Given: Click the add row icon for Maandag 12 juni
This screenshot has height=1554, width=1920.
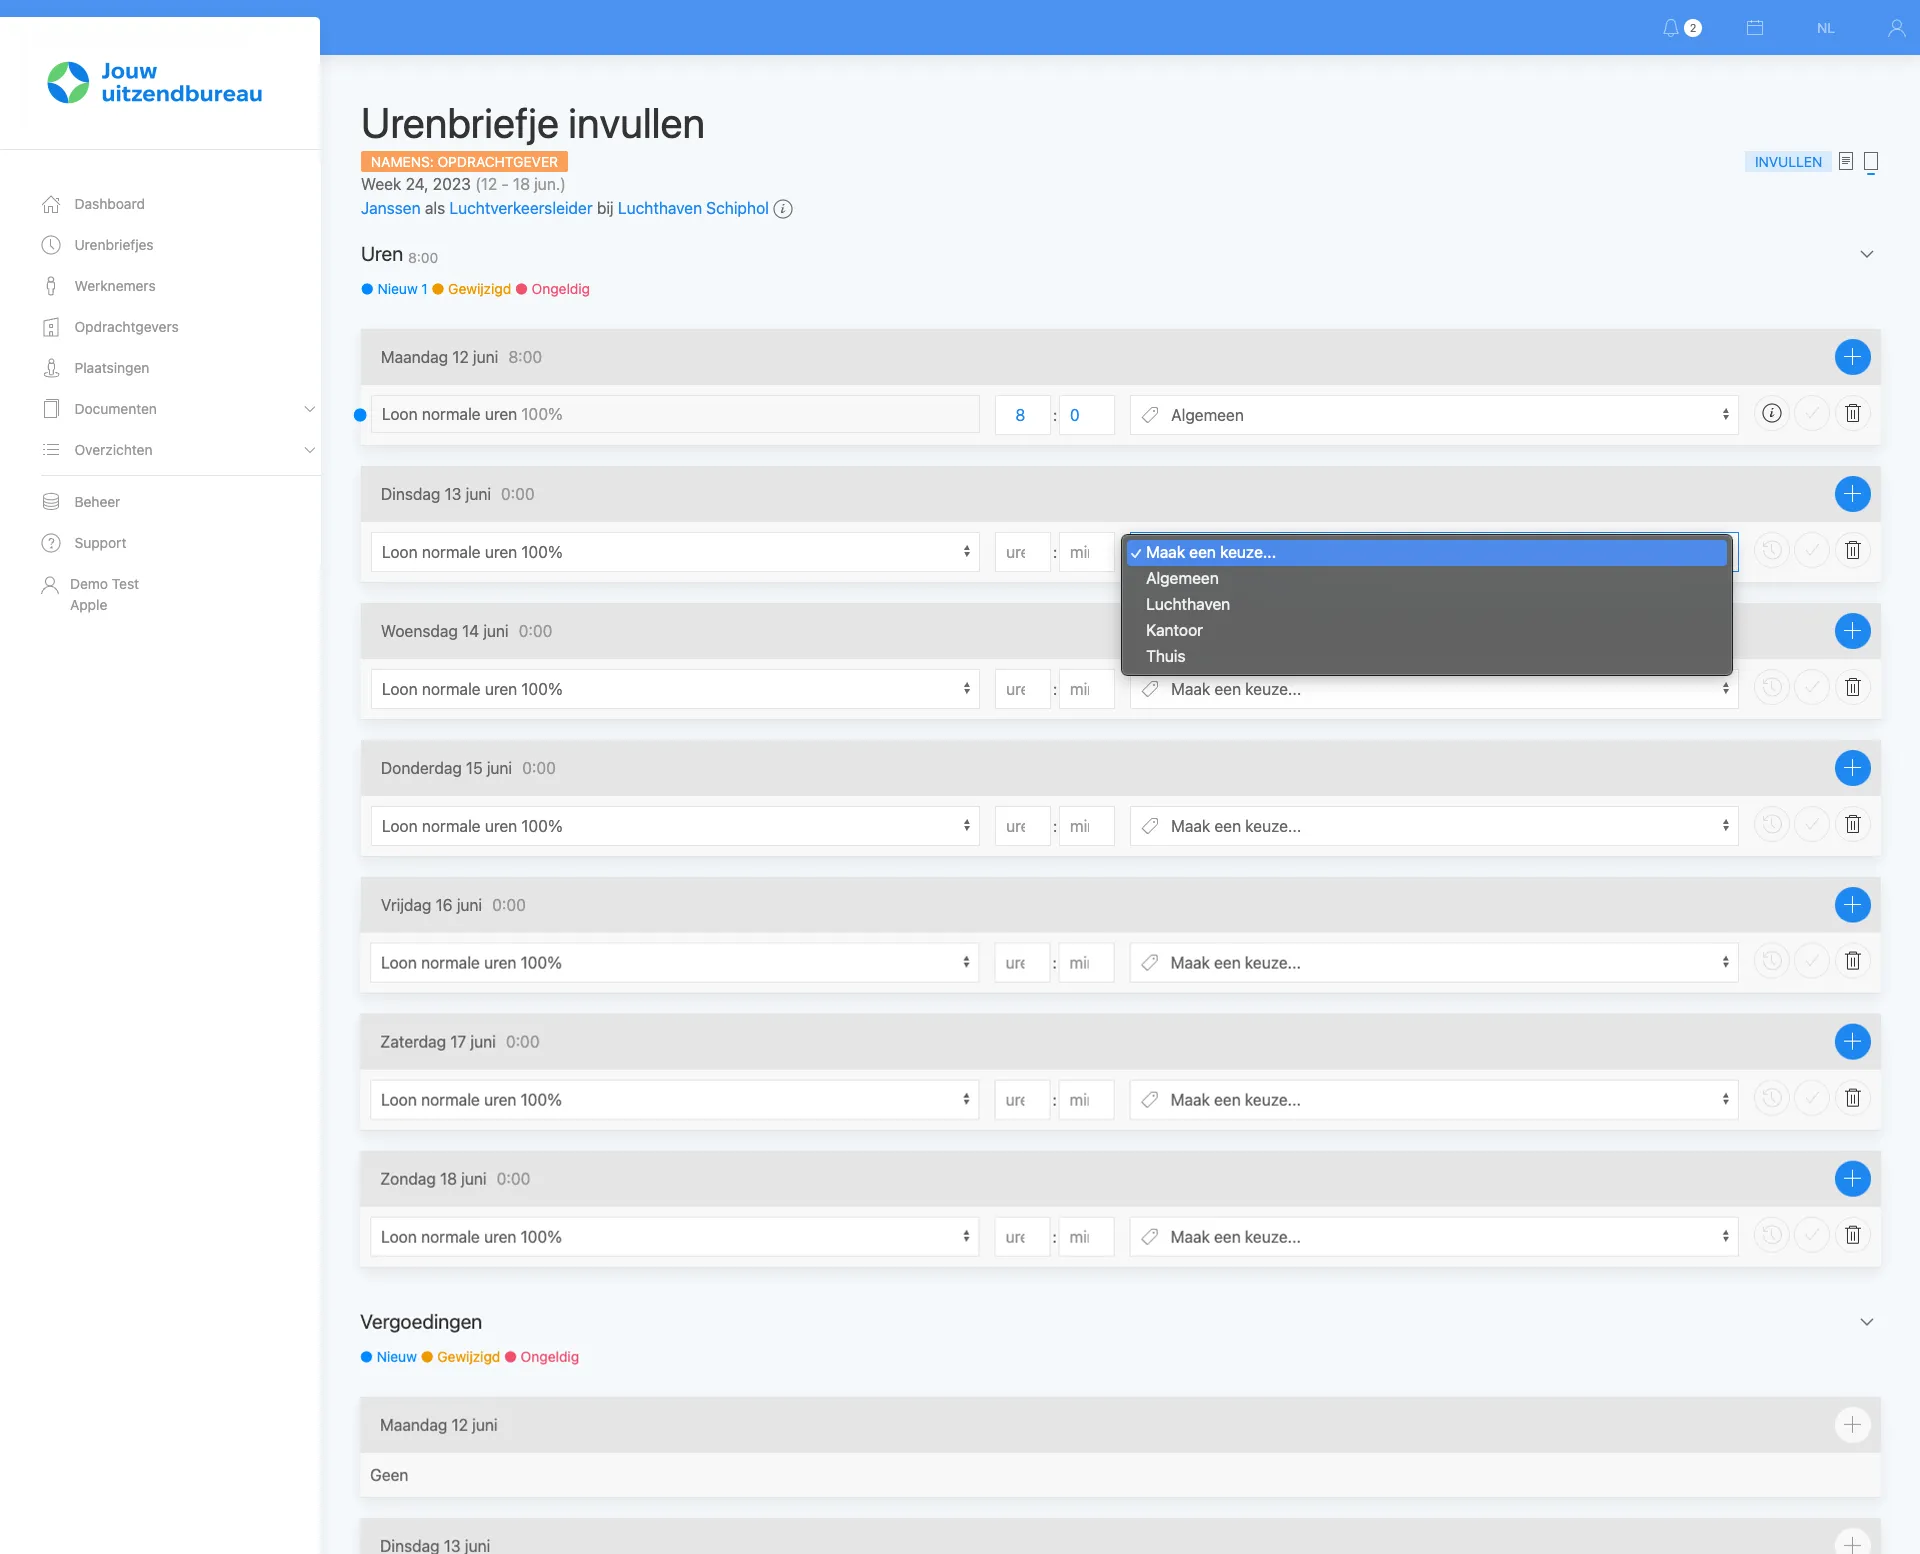Looking at the screenshot, I should [1852, 357].
